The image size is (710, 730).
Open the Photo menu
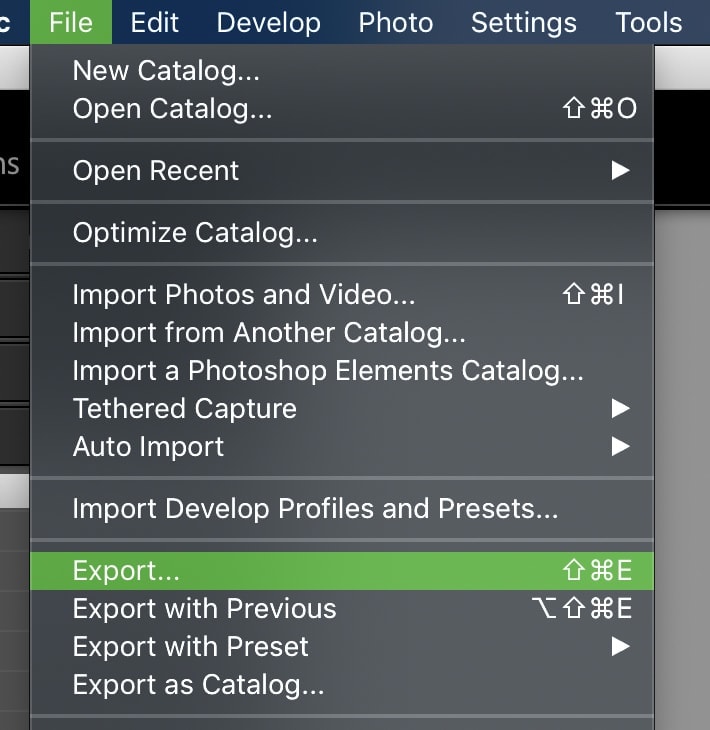[x=396, y=22]
